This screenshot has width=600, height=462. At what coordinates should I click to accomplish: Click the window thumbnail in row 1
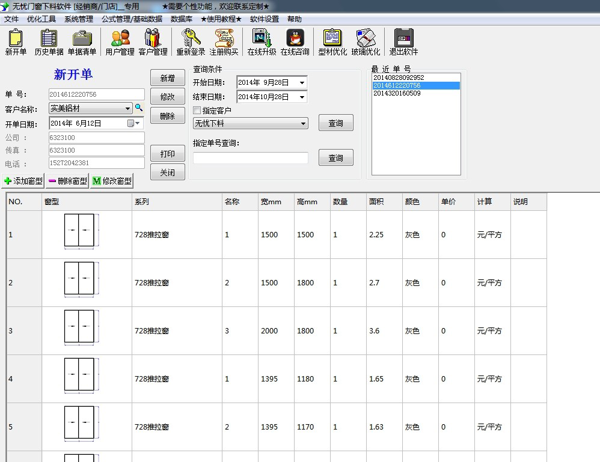(76, 234)
